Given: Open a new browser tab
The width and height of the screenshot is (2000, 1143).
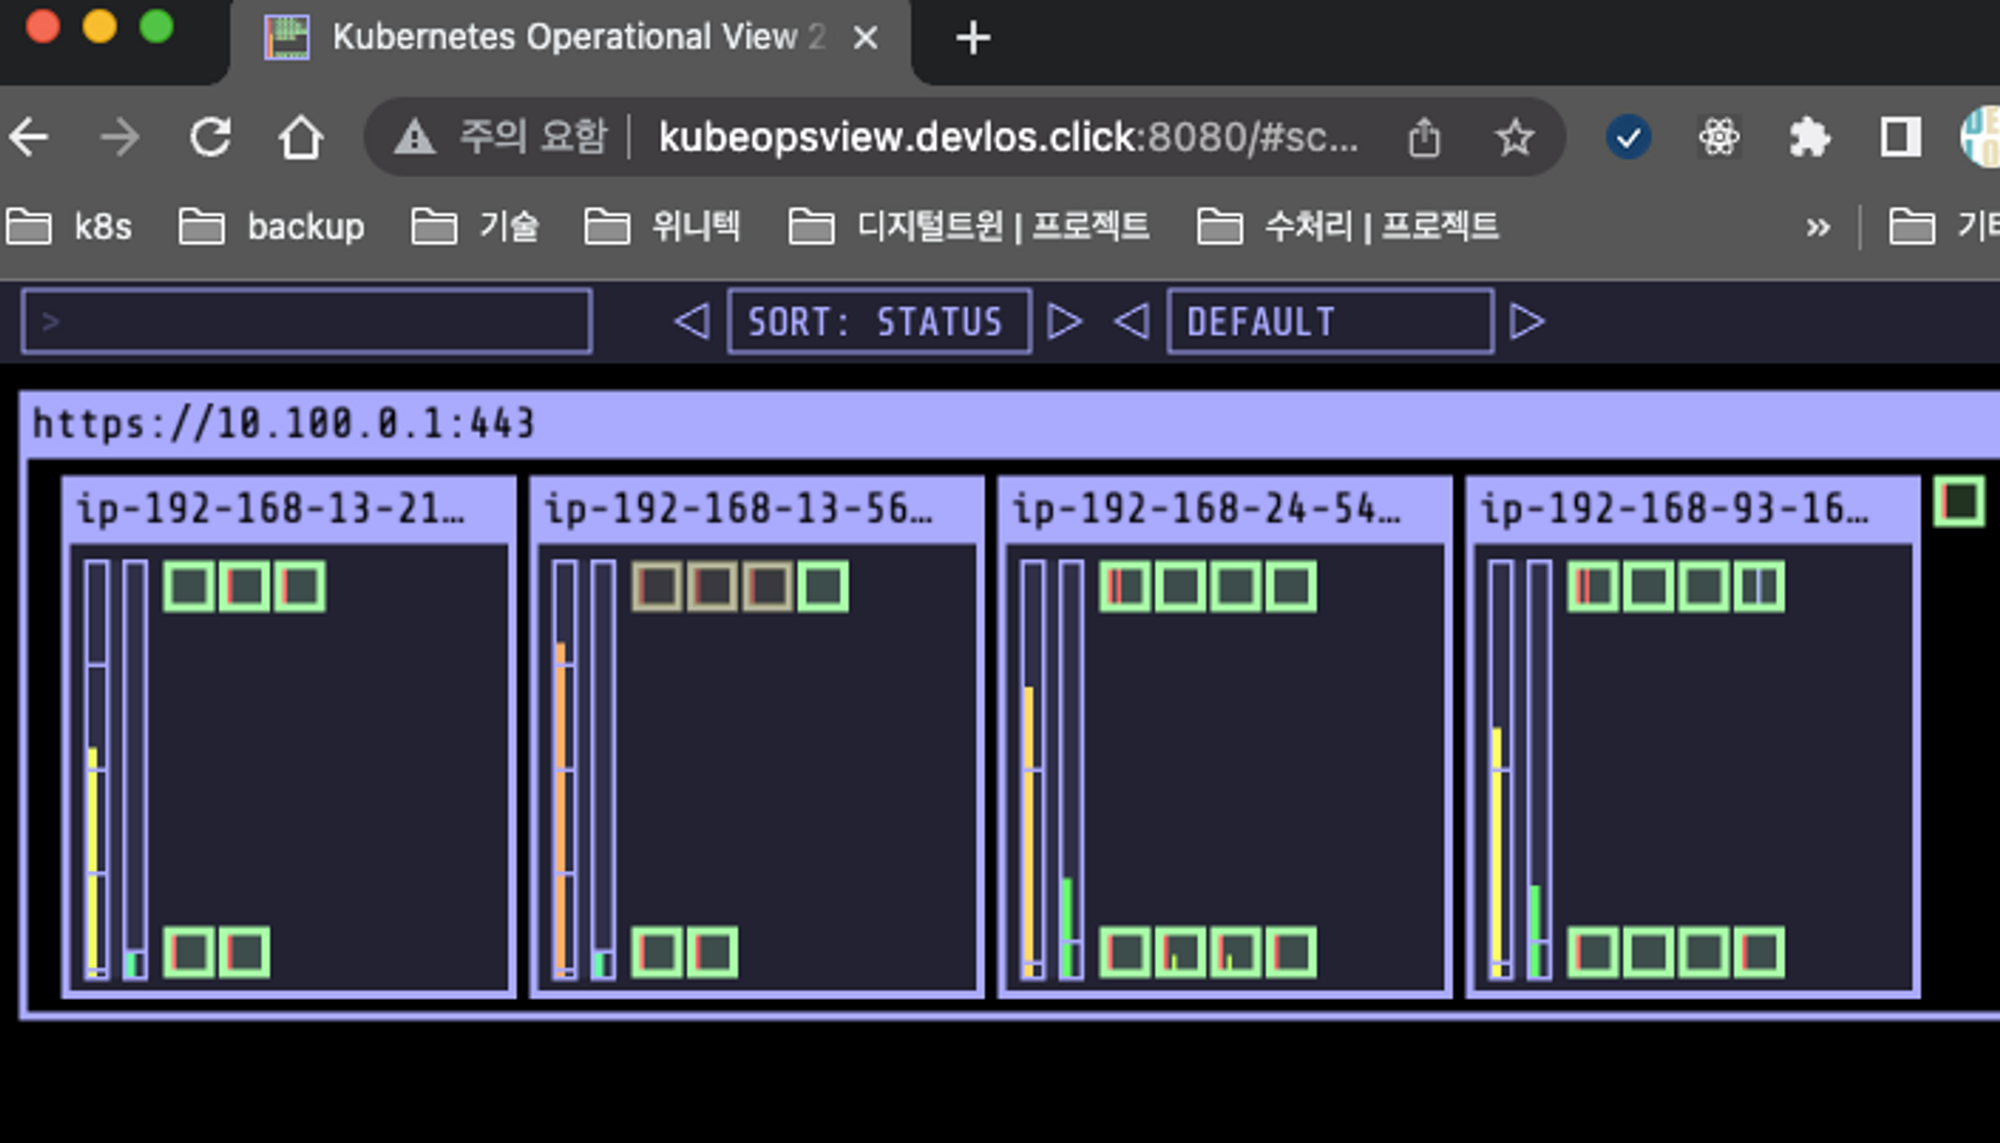Looking at the screenshot, I should (x=972, y=39).
